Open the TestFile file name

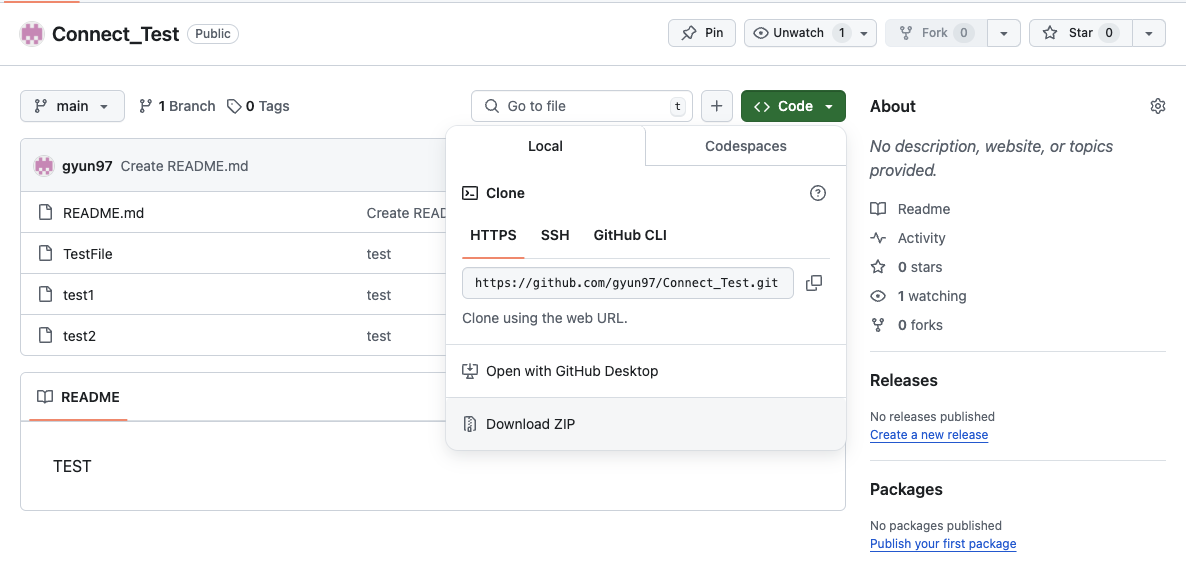88,254
